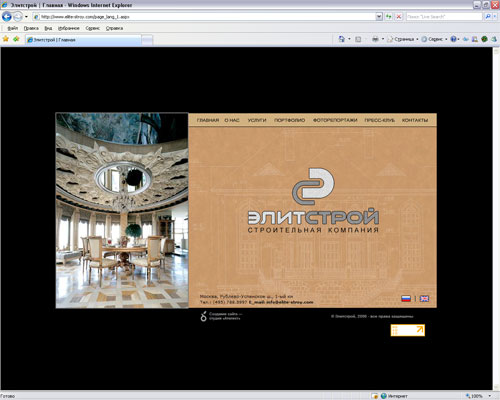This screenshot has width=500, height=400.
Task: Click the Live Search input box
Action: tap(444, 16)
